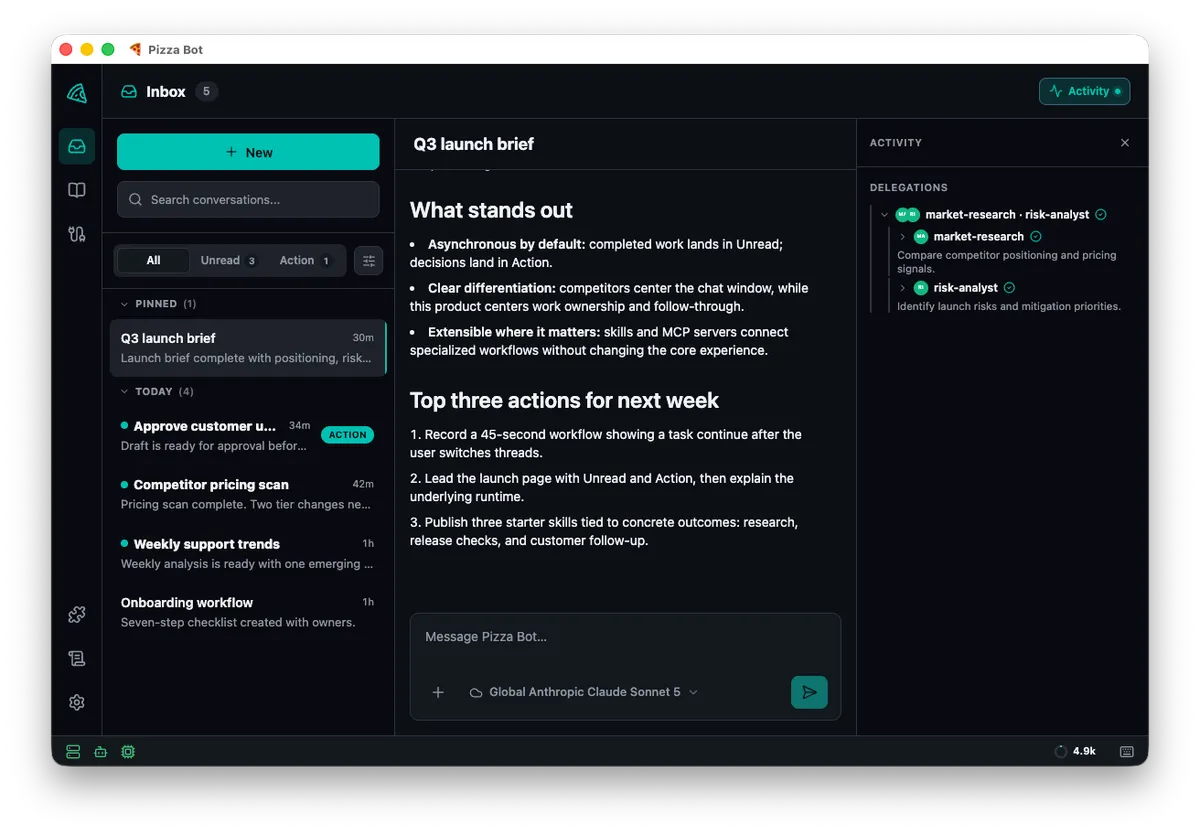
Task: Click the inbox tray icon beside Inbox title
Action: (129, 92)
